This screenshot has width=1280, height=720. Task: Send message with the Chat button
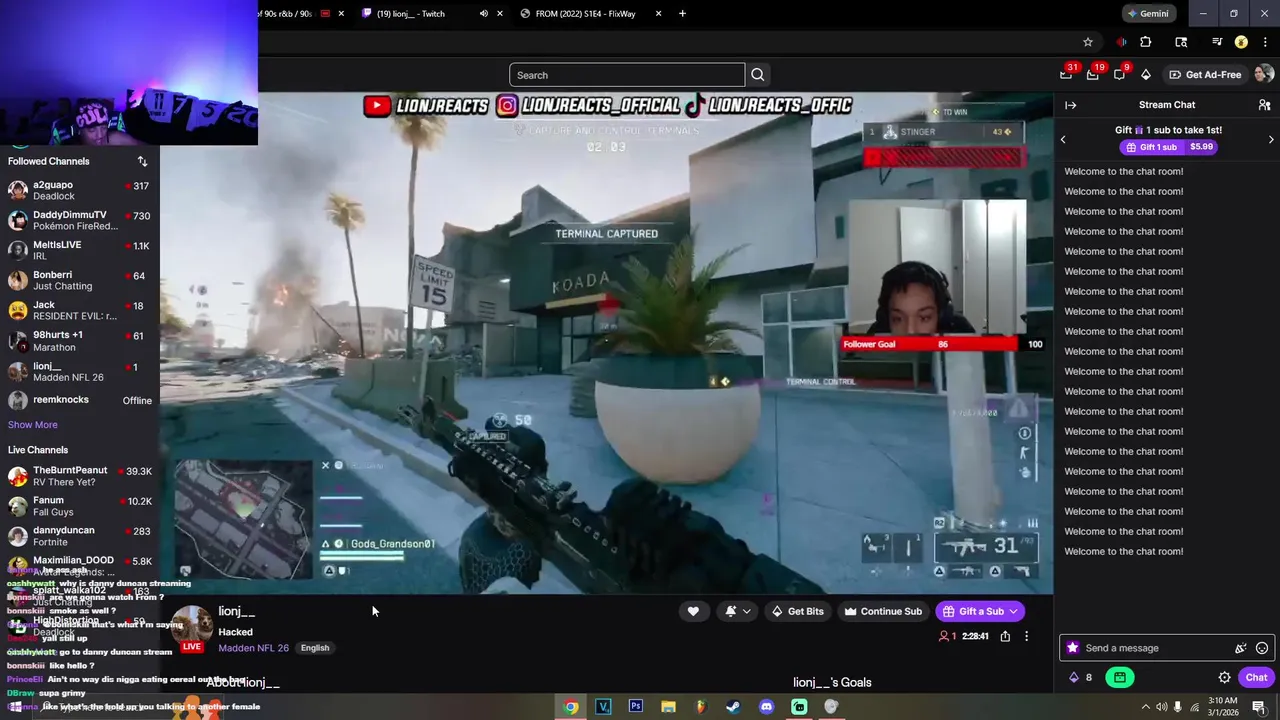(x=1256, y=677)
